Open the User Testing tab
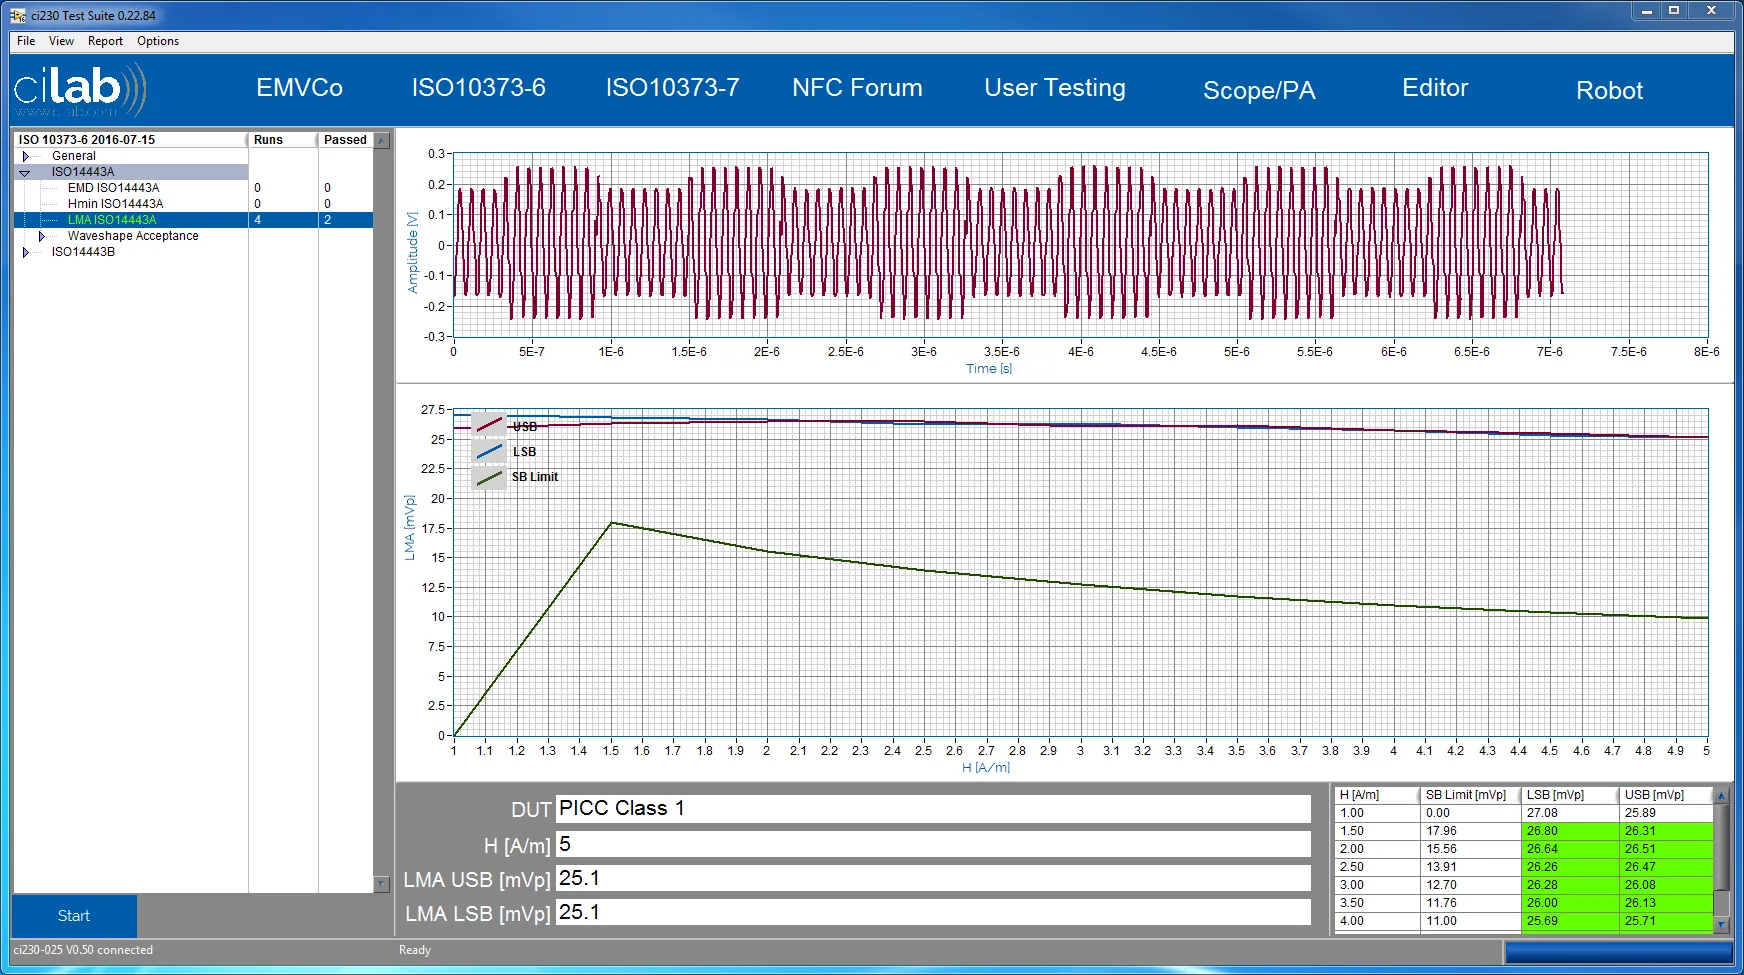Image resolution: width=1744 pixels, height=975 pixels. (x=1055, y=88)
